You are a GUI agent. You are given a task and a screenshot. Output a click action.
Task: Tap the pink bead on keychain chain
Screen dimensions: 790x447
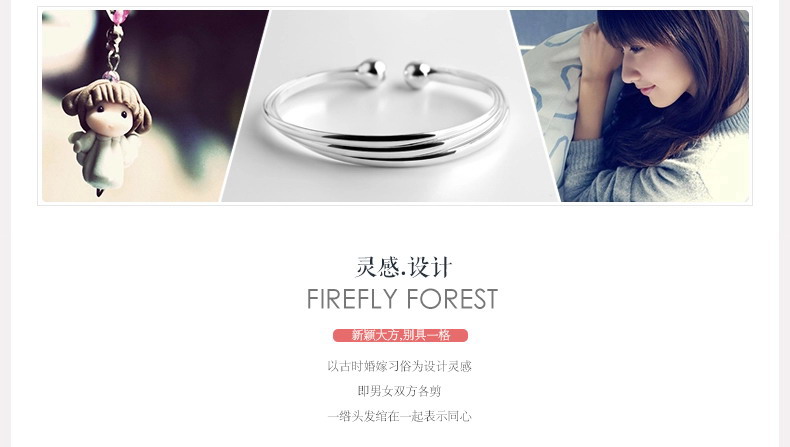[111, 76]
